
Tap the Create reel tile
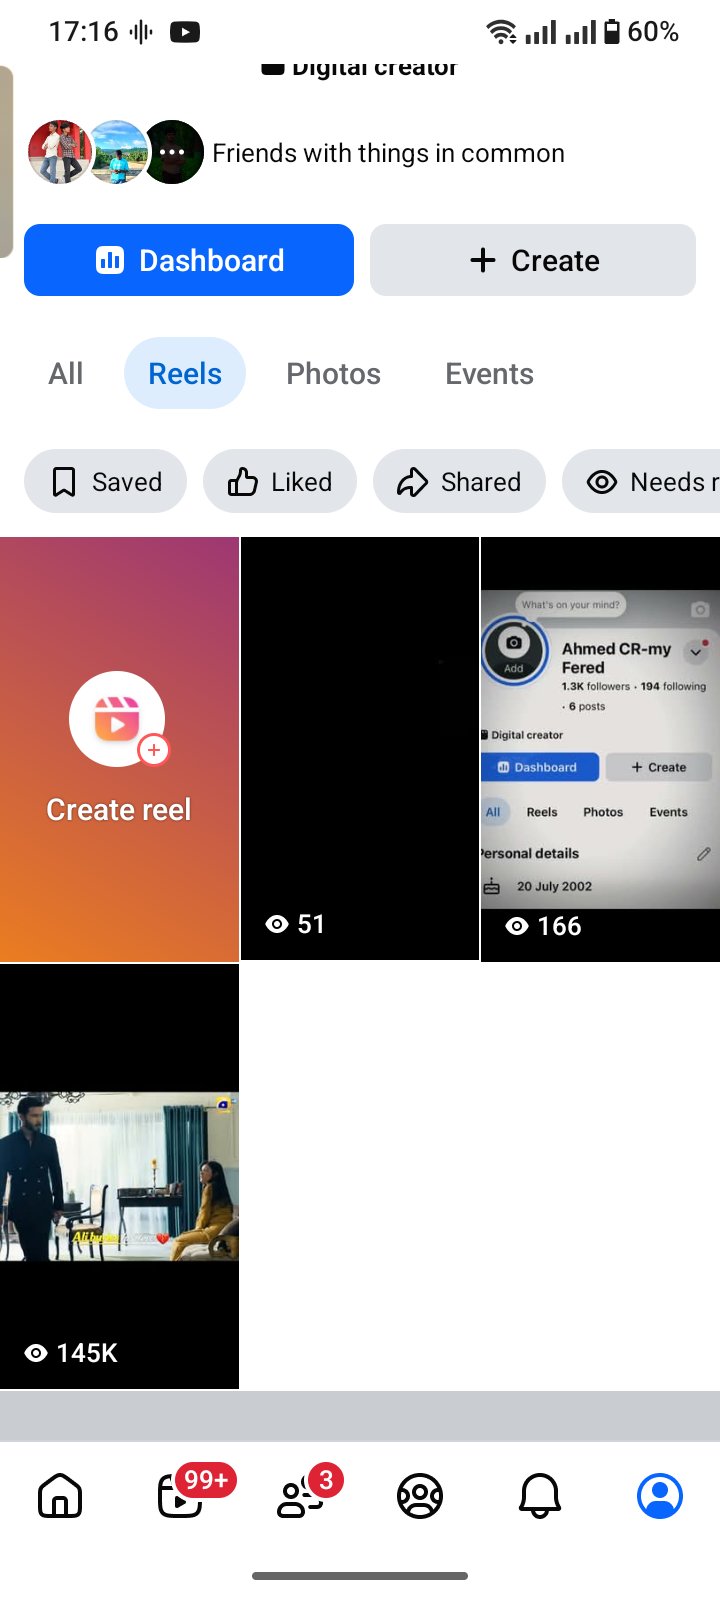click(x=119, y=749)
